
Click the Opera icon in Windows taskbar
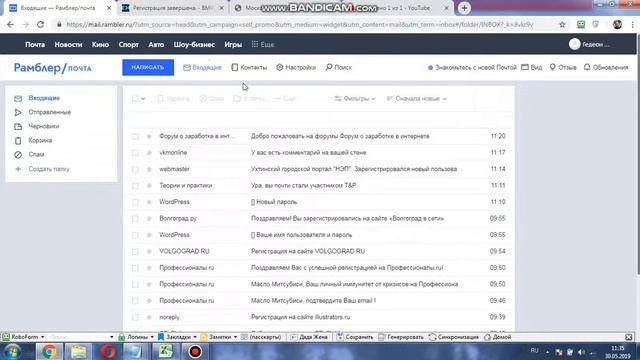coord(107,351)
